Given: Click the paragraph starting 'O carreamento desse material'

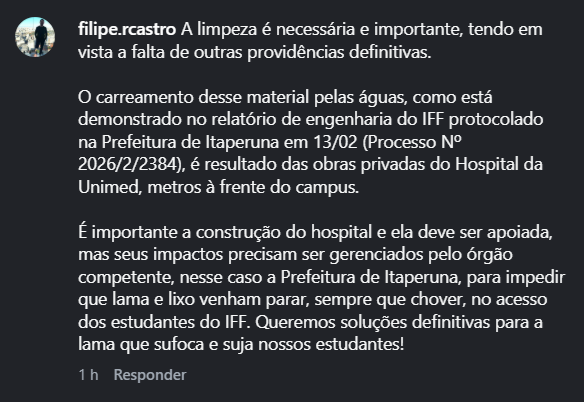Looking at the screenshot, I should [x=310, y=142].
